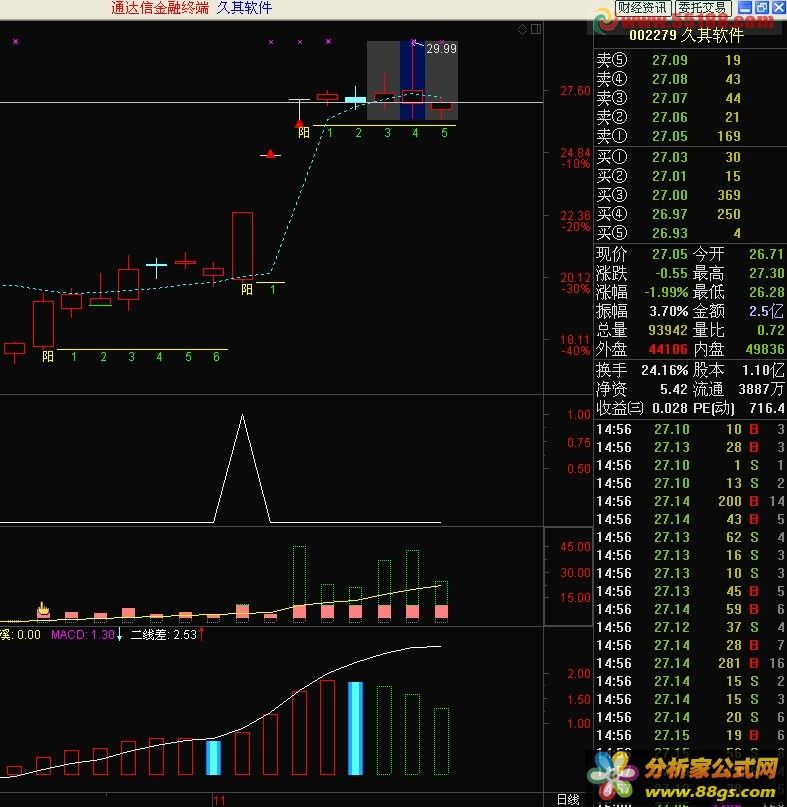Click the 卖② ask row at 27.06

[690, 117]
